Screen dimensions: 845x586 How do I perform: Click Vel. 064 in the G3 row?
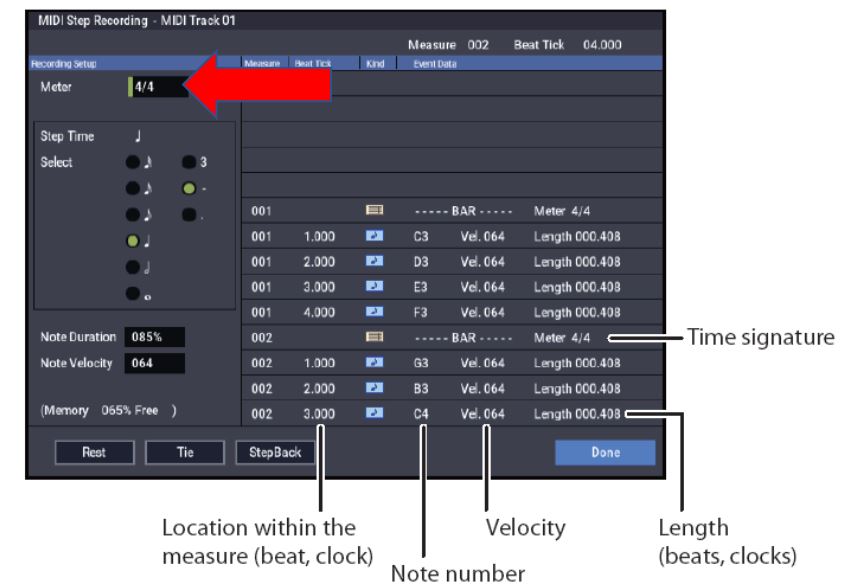tap(482, 363)
